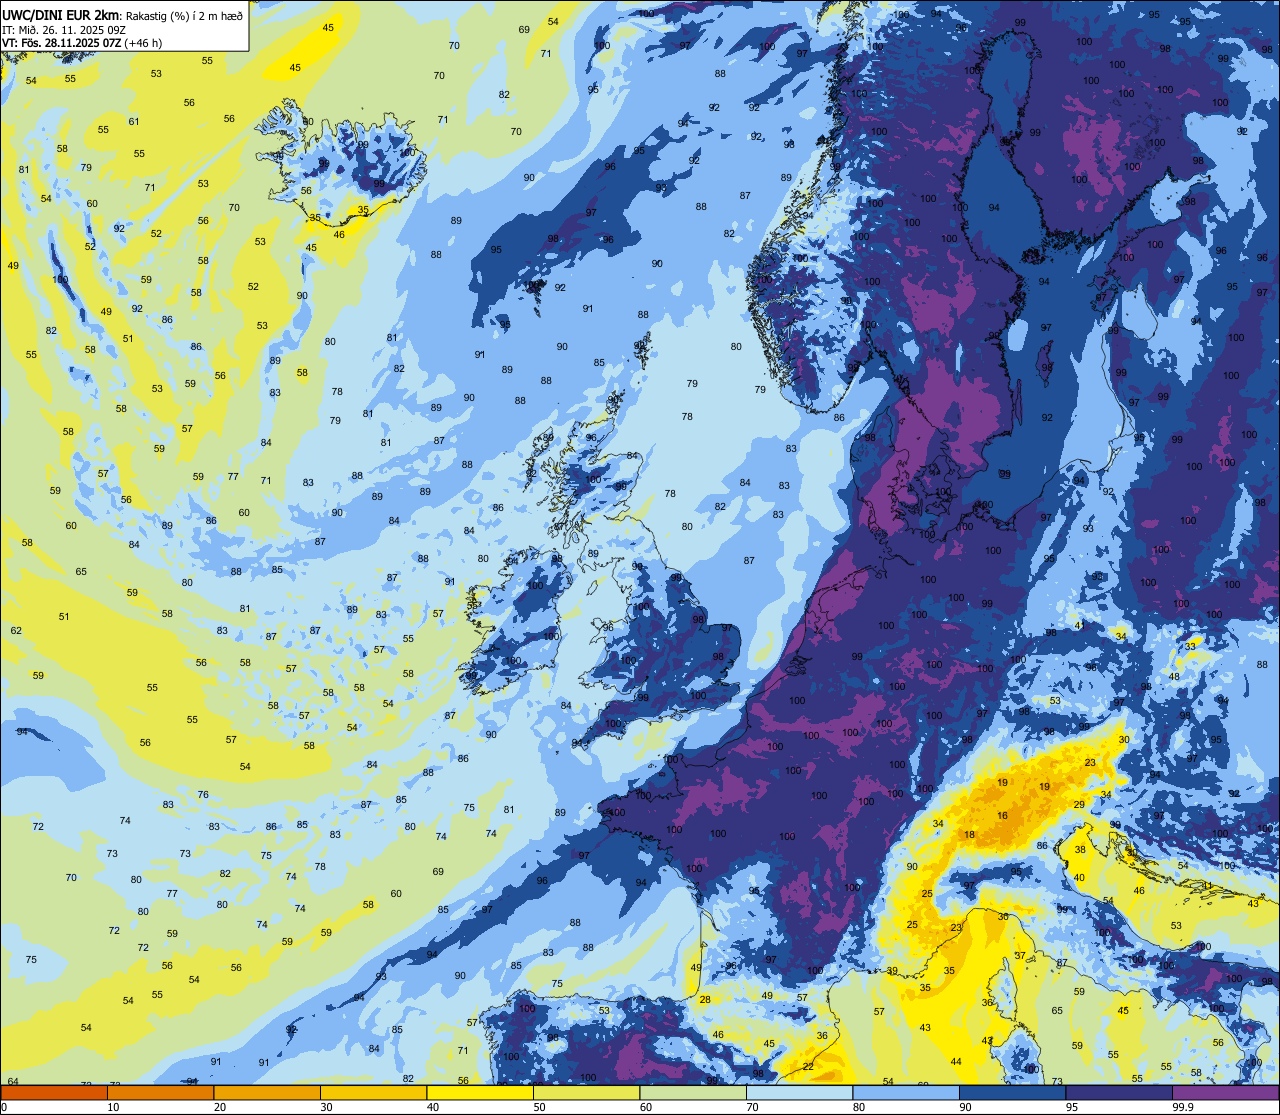The width and height of the screenshot is (1280, 1115).
Task: Click the humidity value 33 in the yellow patch
Action: tap(1190, 646)
